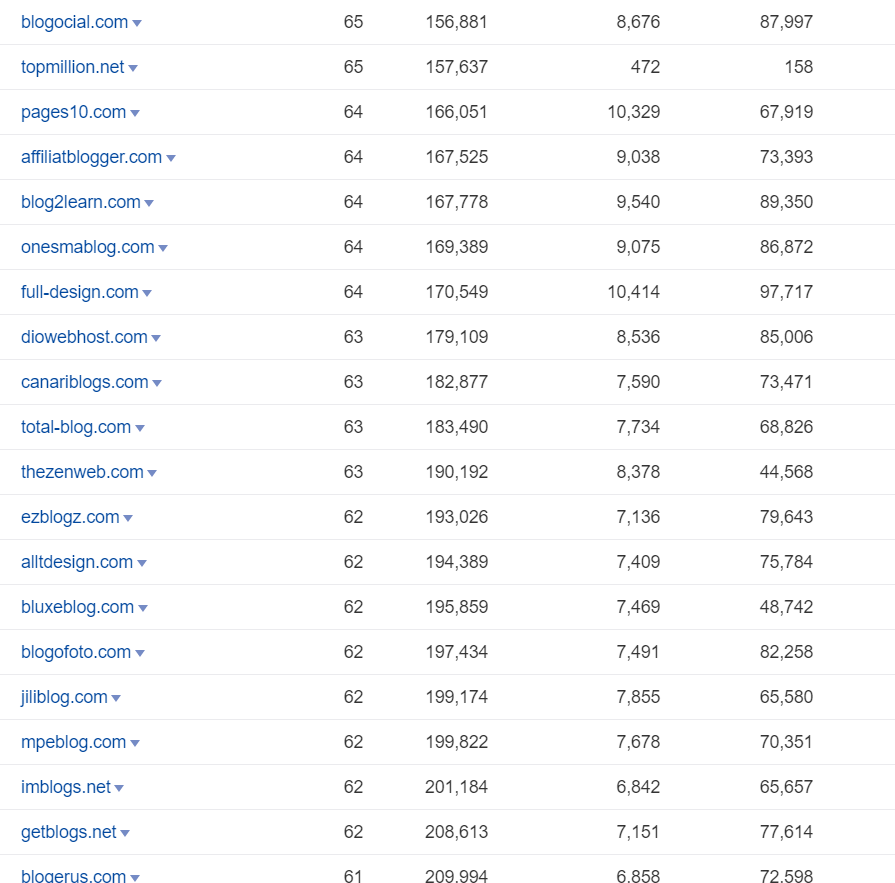Select the 157,637 value for topmillion.net
This screenshot has width=895, height=883.
pos(457,67)
